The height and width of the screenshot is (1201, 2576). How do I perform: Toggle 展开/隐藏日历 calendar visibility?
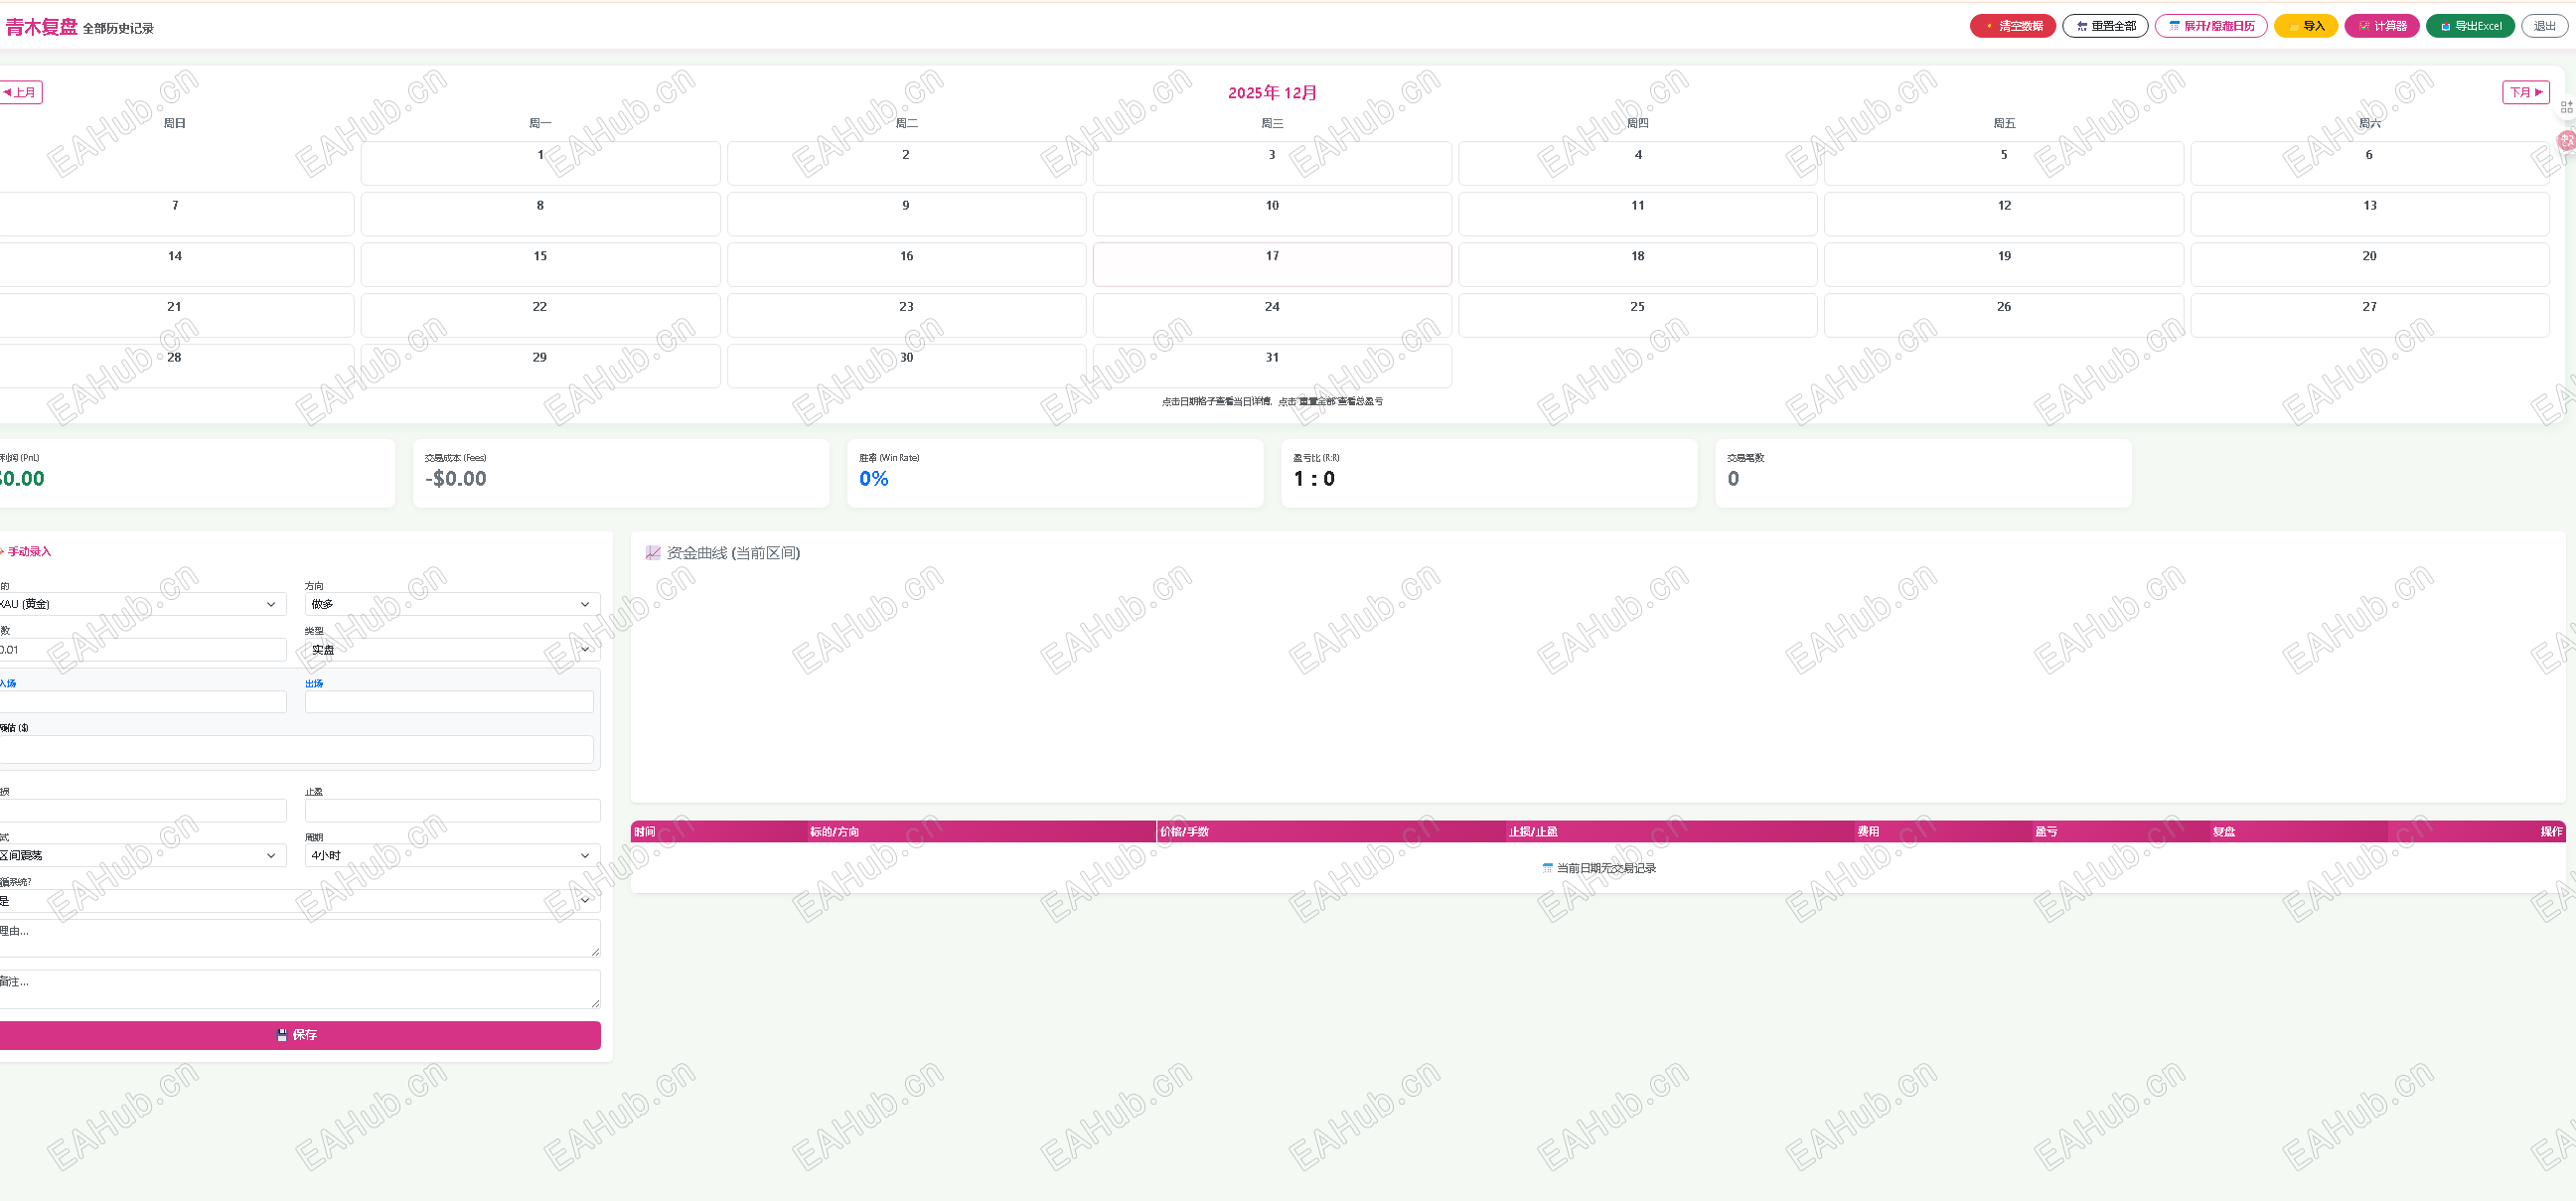2210,26
